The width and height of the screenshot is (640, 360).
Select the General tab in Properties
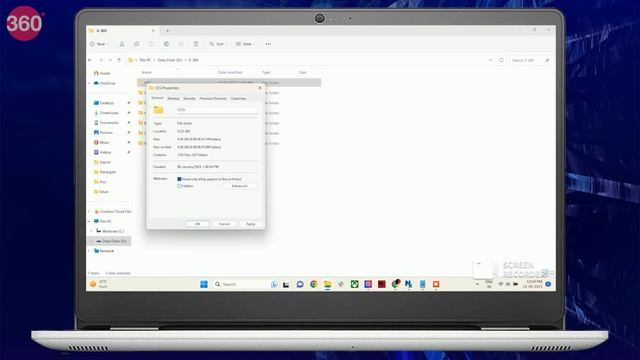[x=157, y=98]
